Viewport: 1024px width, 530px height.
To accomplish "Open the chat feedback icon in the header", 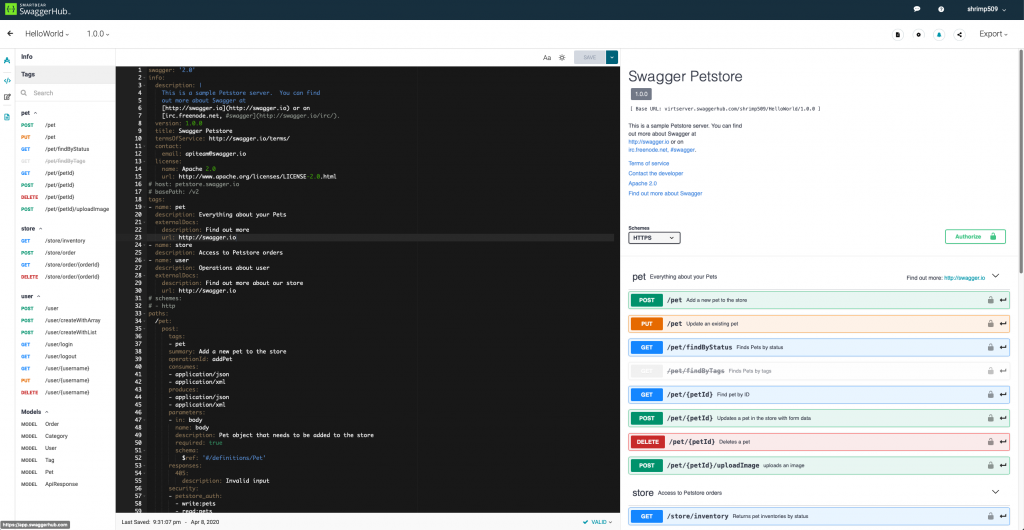I will click(x=917, y=9).
